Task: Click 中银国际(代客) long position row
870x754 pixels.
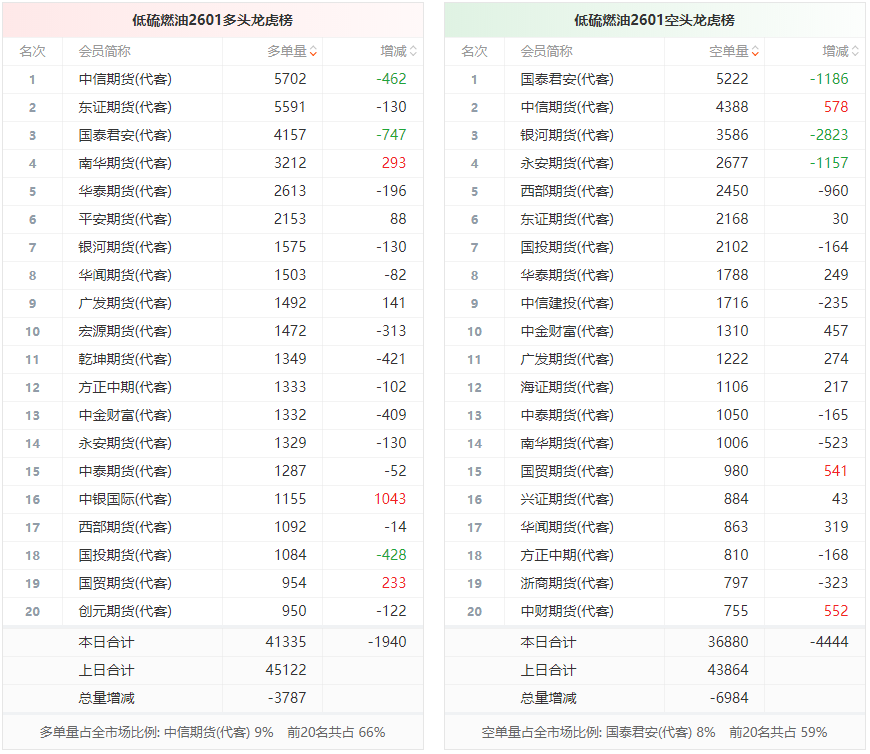Action: click(x=213, y=499)
